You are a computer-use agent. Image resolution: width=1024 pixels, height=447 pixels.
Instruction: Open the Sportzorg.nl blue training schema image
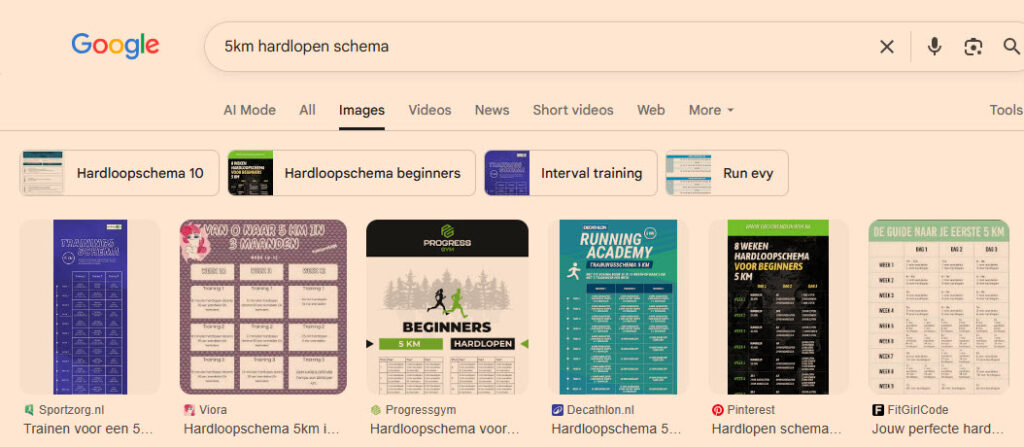pos(90,307)
